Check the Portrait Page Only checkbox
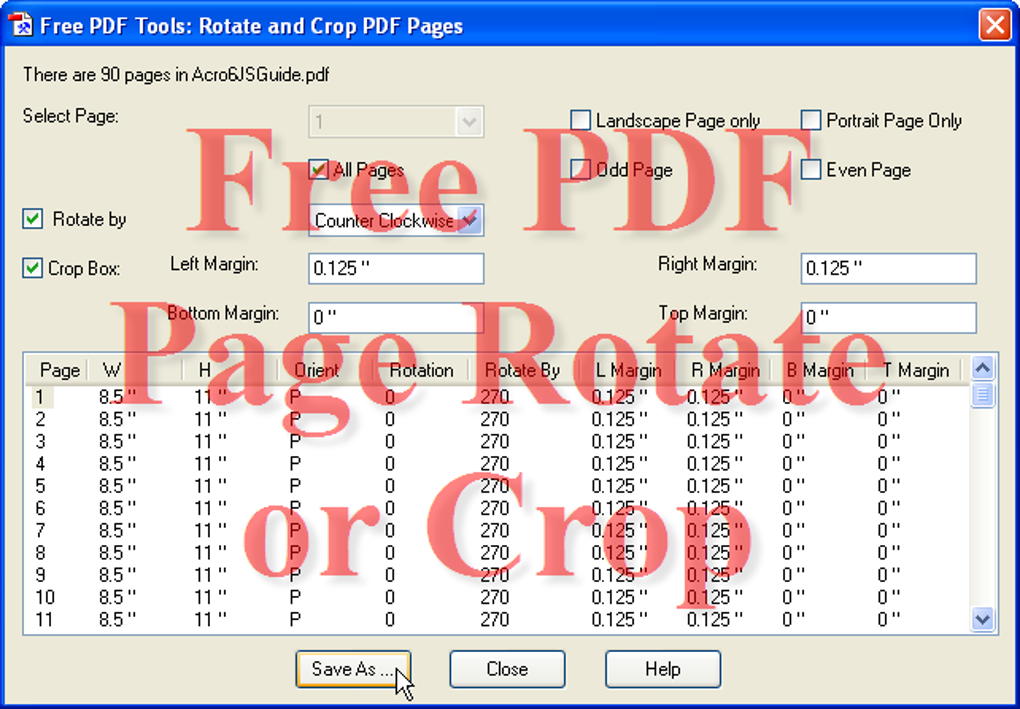This screenshot has width=1020, height=709. point(811,120)
